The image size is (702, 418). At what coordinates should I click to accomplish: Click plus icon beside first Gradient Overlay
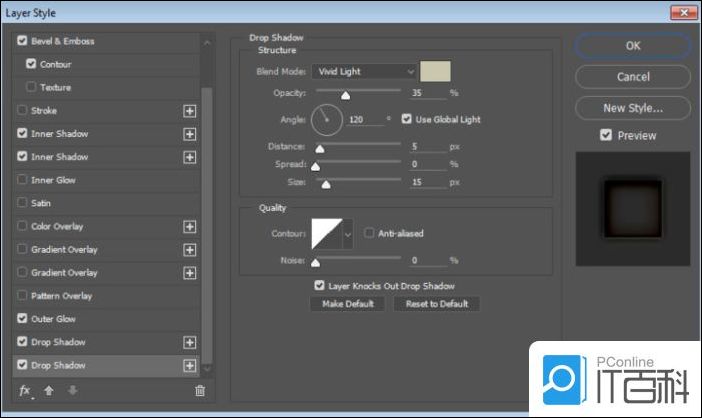tap(190, 250)
